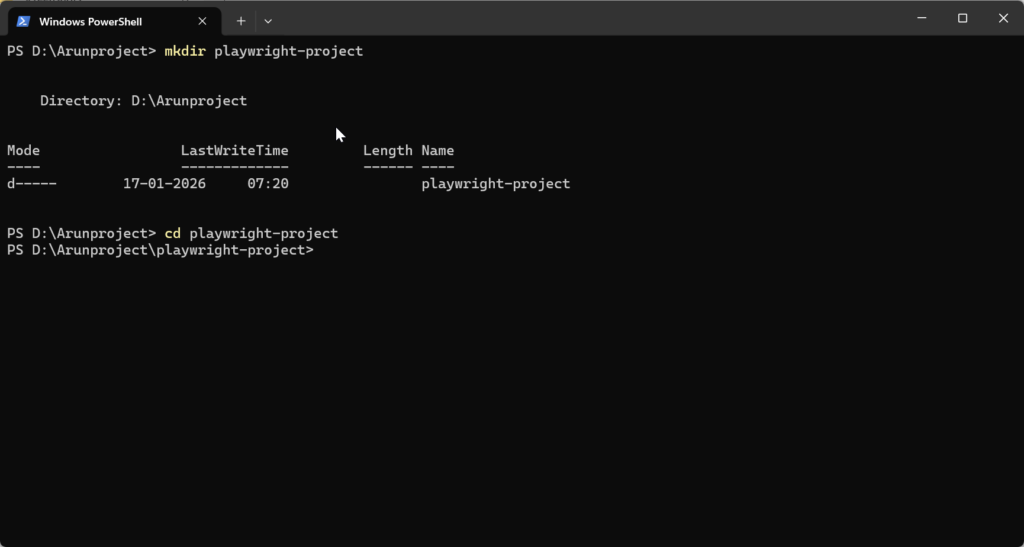
Task: Click the 17-01-2026 date value
Action: click(164, 184)
